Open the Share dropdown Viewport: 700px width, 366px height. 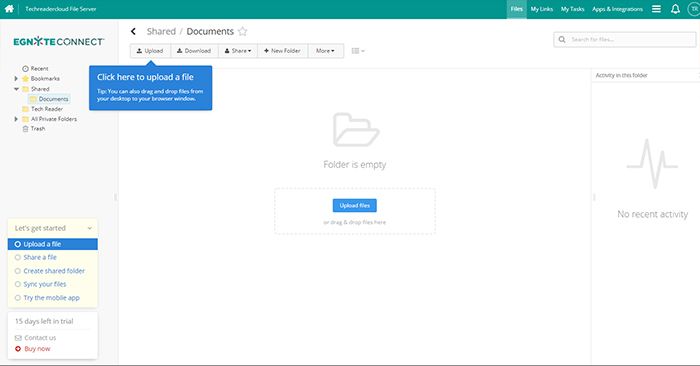coord(238,51)
